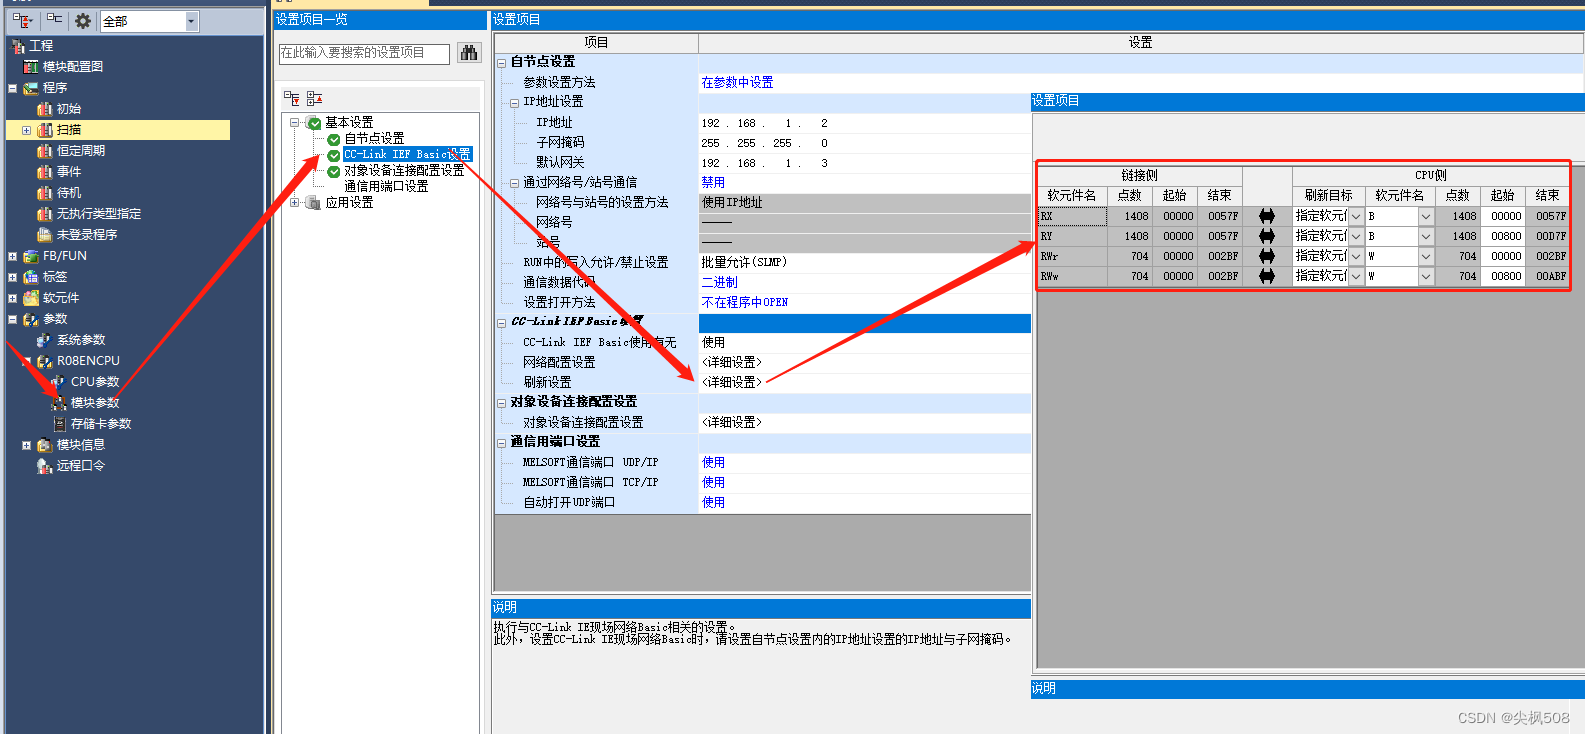Screen dimensions: 1585x734
Task: Expand the 模块信息 node
Action: 26,445
